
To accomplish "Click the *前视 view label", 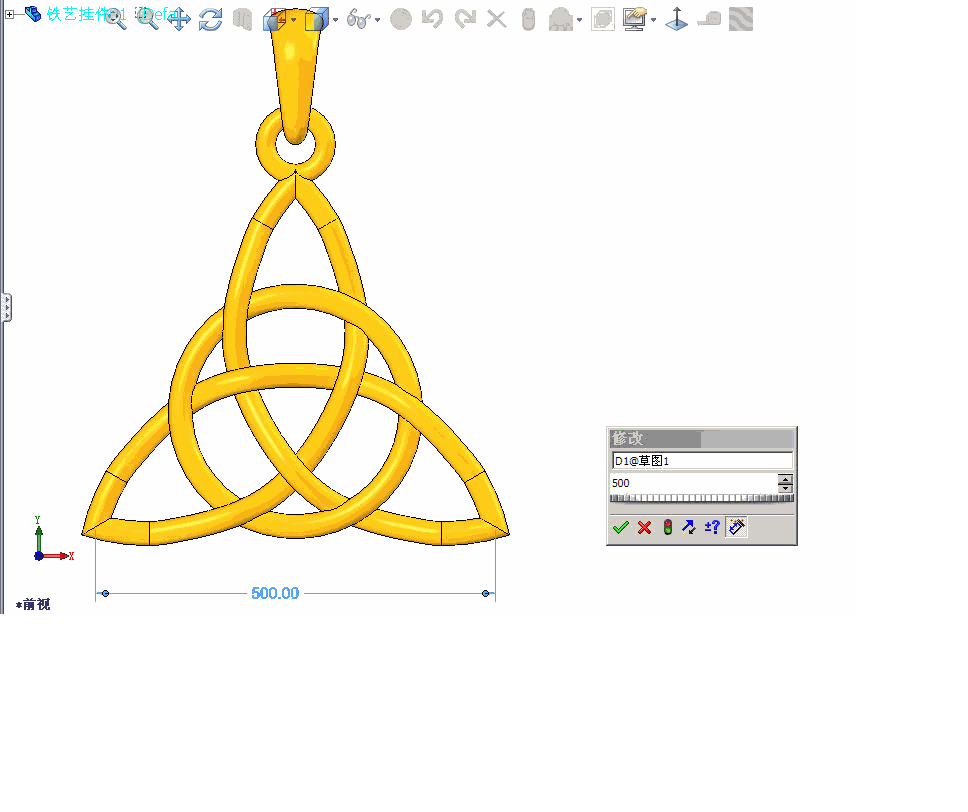I will [x=33, y=605].
